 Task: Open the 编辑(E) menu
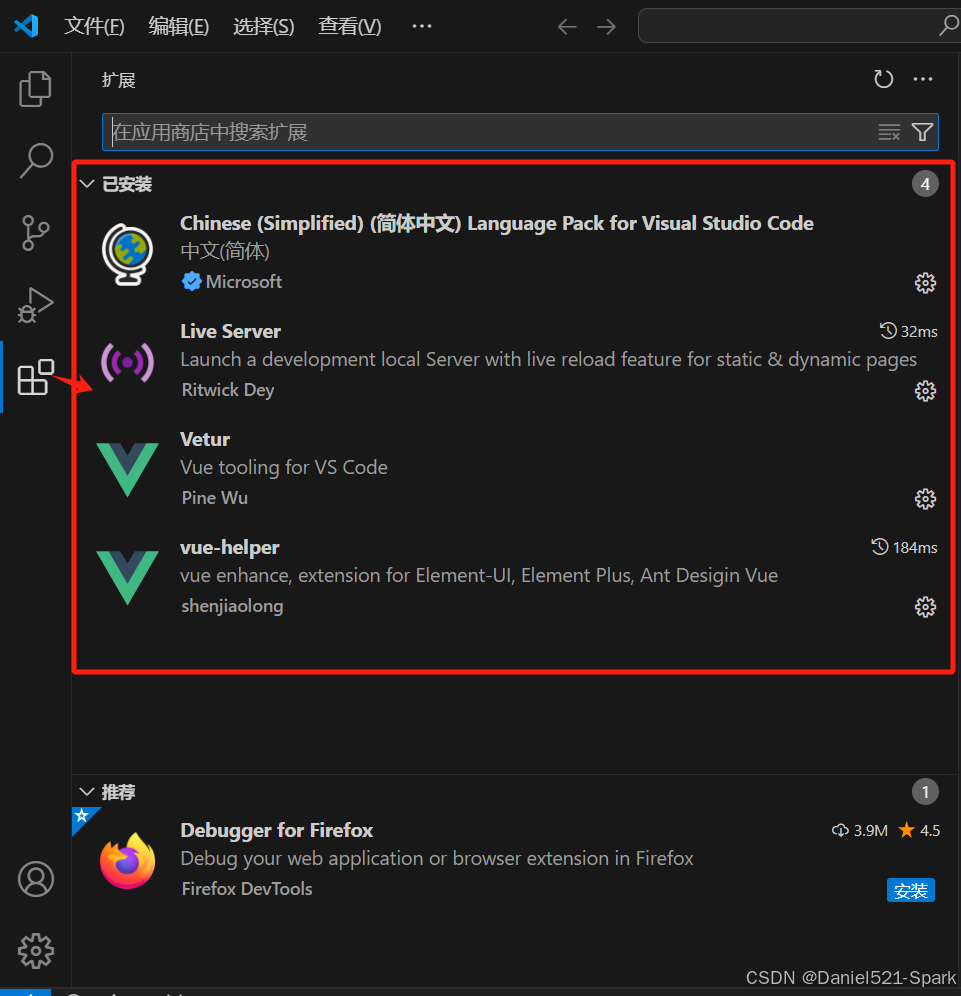coord(178,26)
